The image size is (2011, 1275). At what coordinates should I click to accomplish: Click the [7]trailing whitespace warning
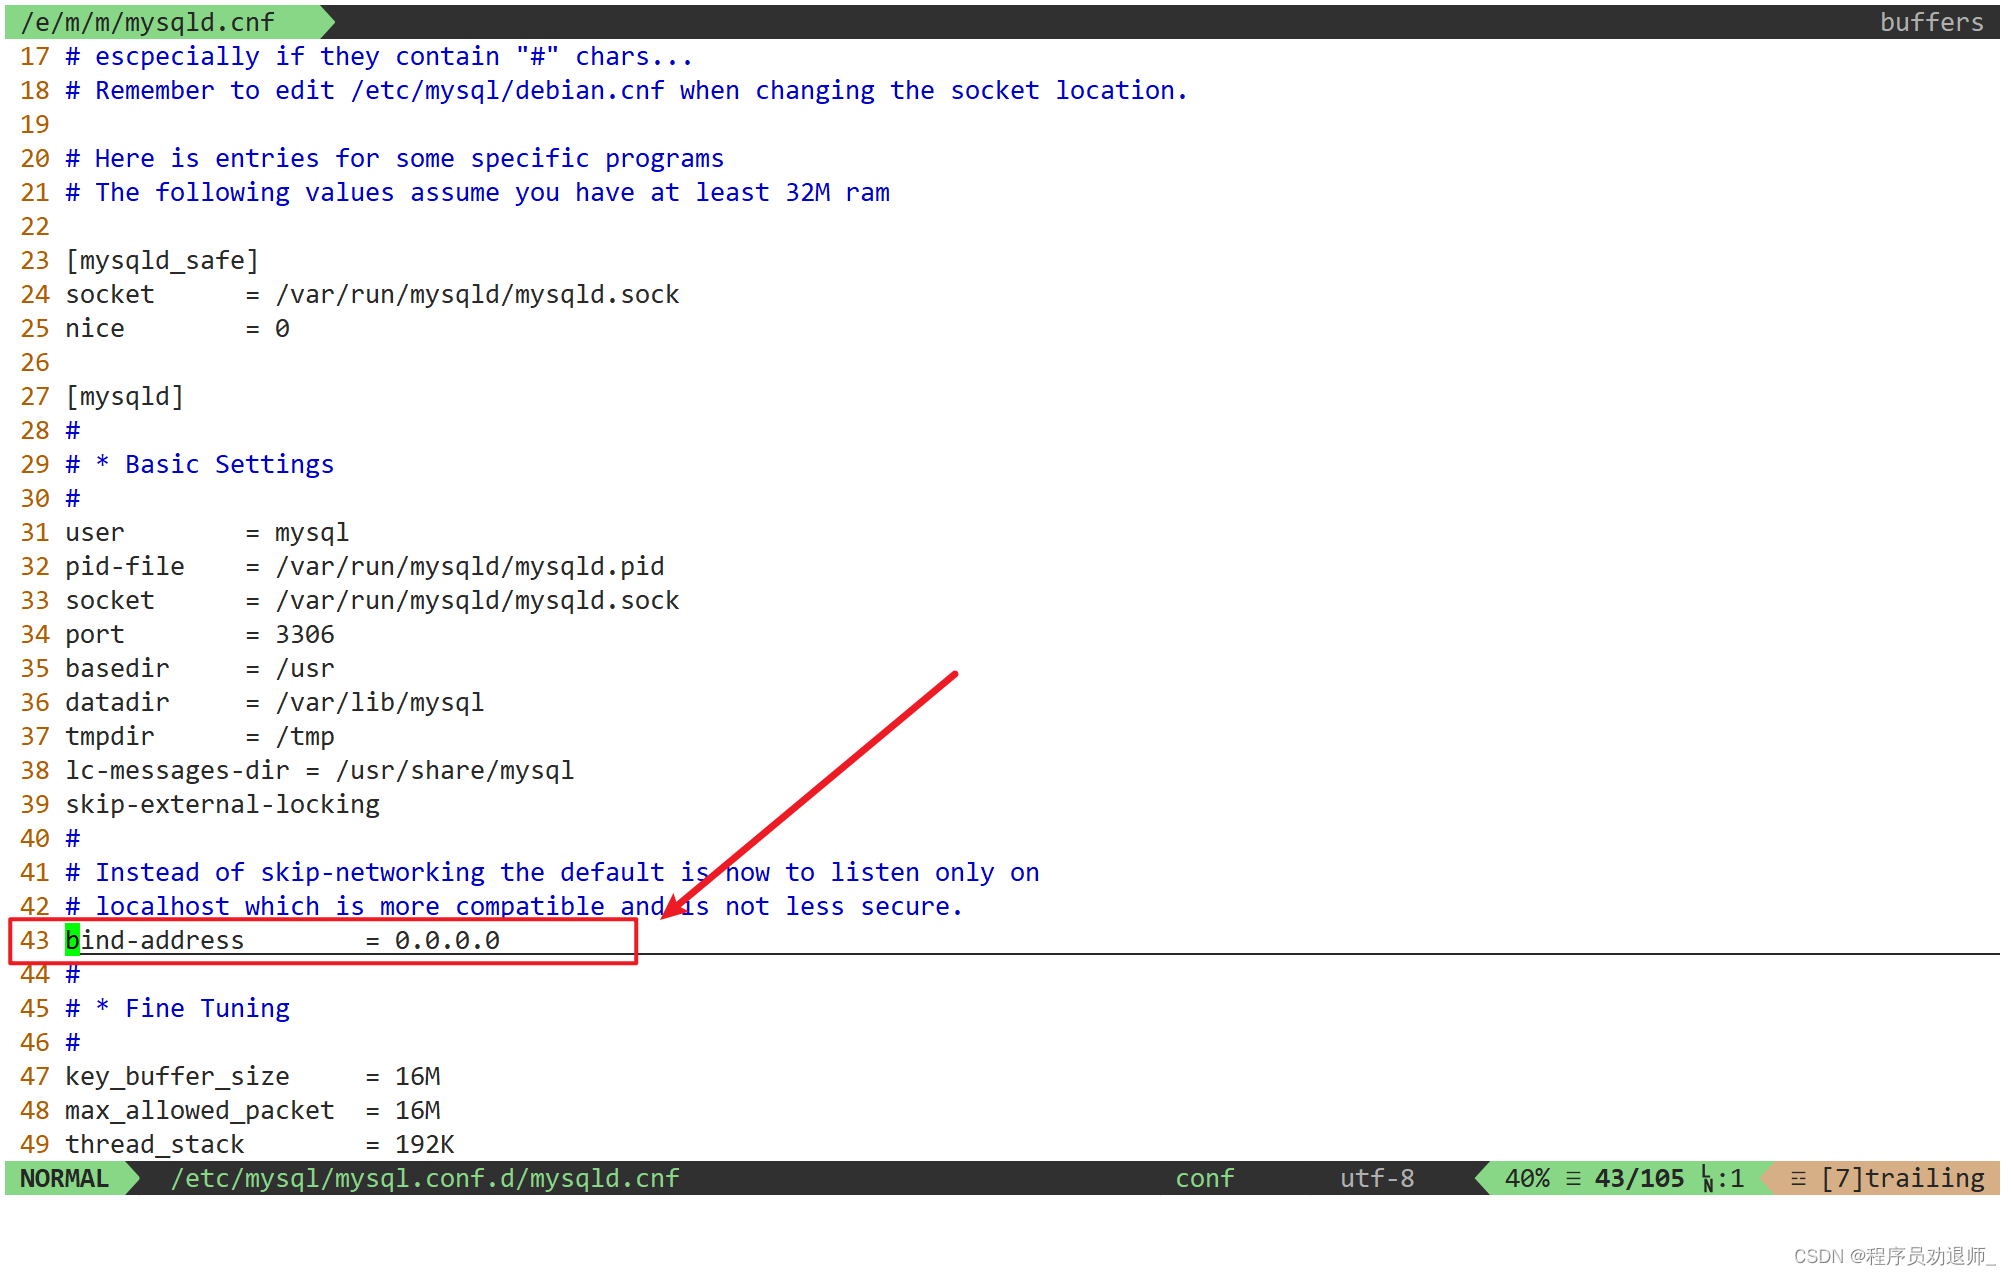point(1902,1178)
